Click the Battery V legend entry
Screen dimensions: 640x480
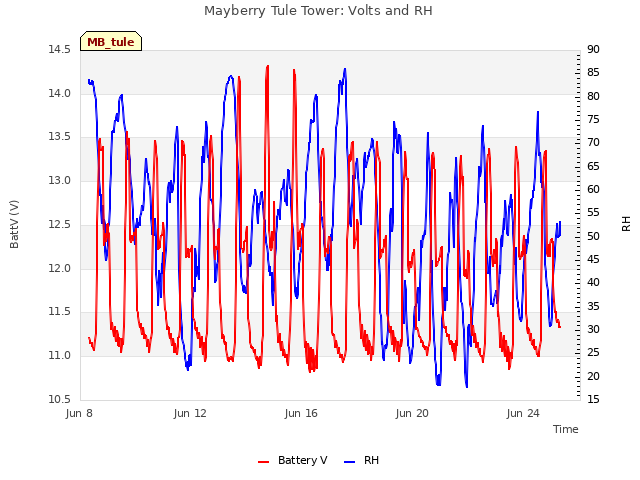pos(293,460)
